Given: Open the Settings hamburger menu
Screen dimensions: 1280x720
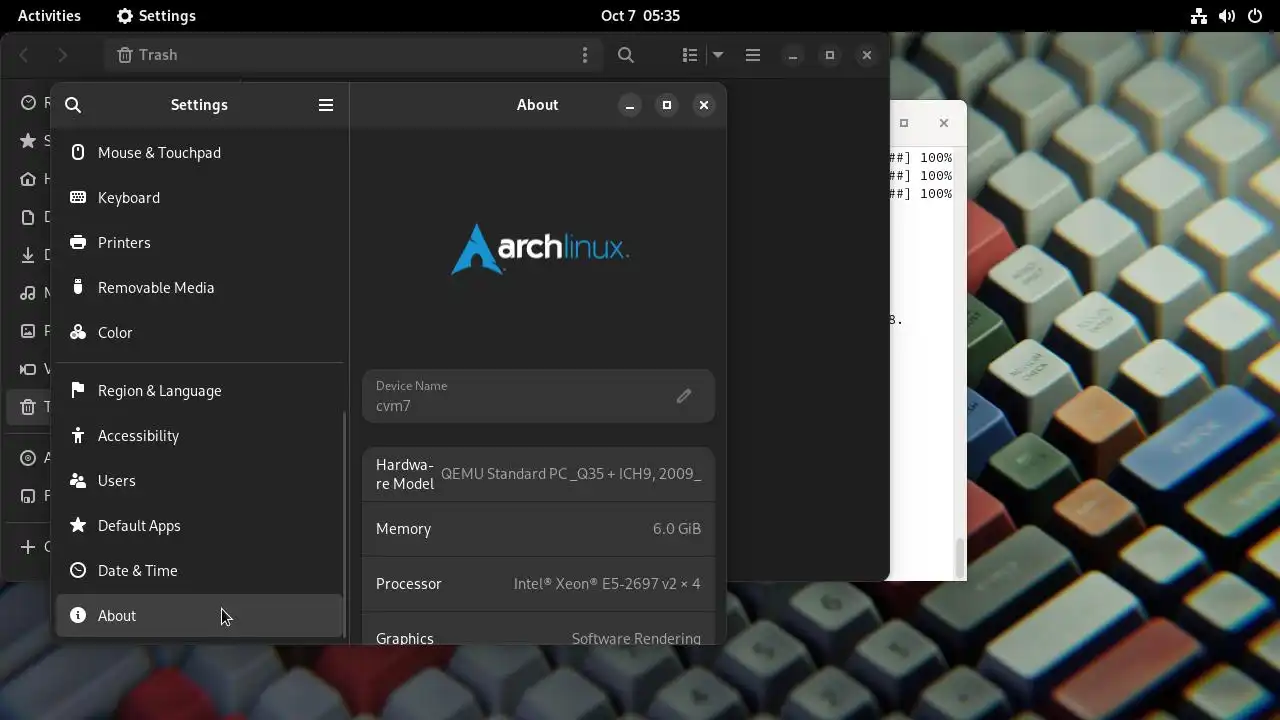Looking at the screenshot, I should pos(326,105).
